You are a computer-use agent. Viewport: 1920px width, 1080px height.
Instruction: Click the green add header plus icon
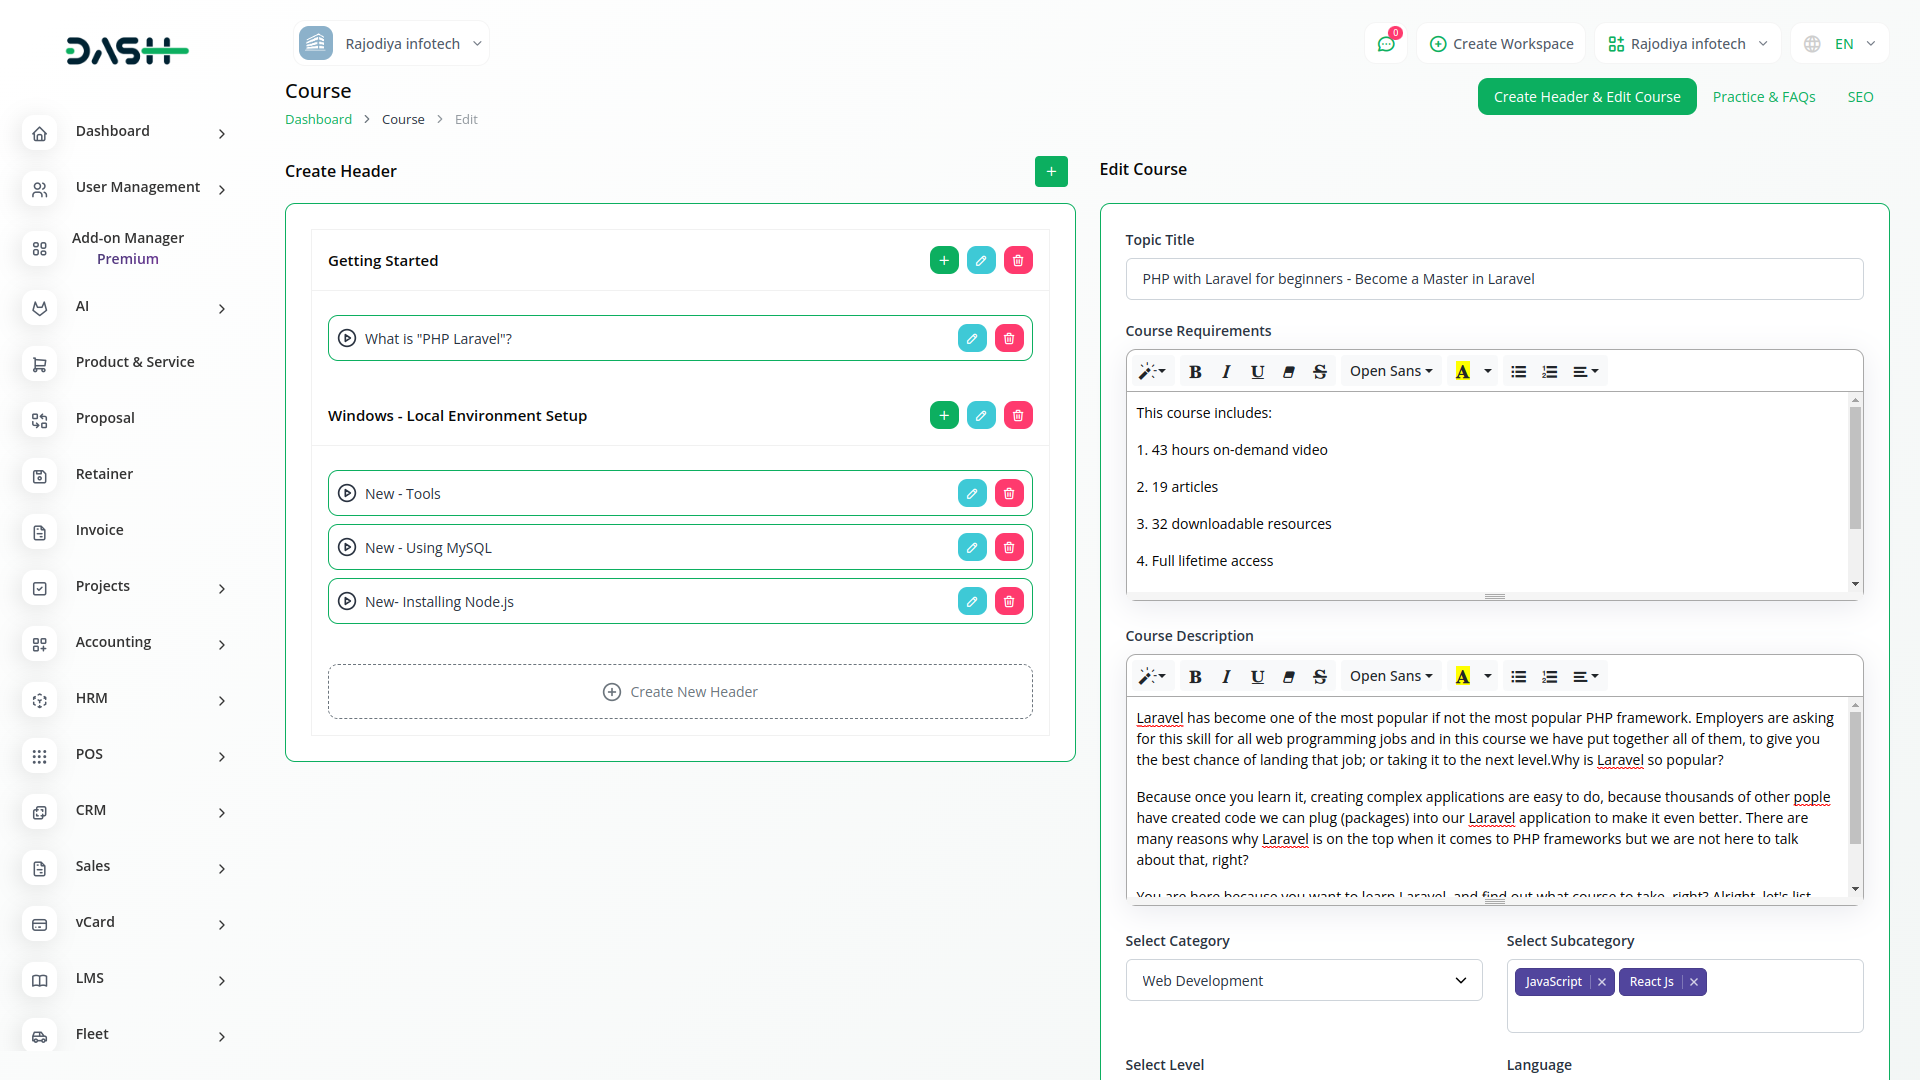pyautogui.click(x=1051, y=171)
